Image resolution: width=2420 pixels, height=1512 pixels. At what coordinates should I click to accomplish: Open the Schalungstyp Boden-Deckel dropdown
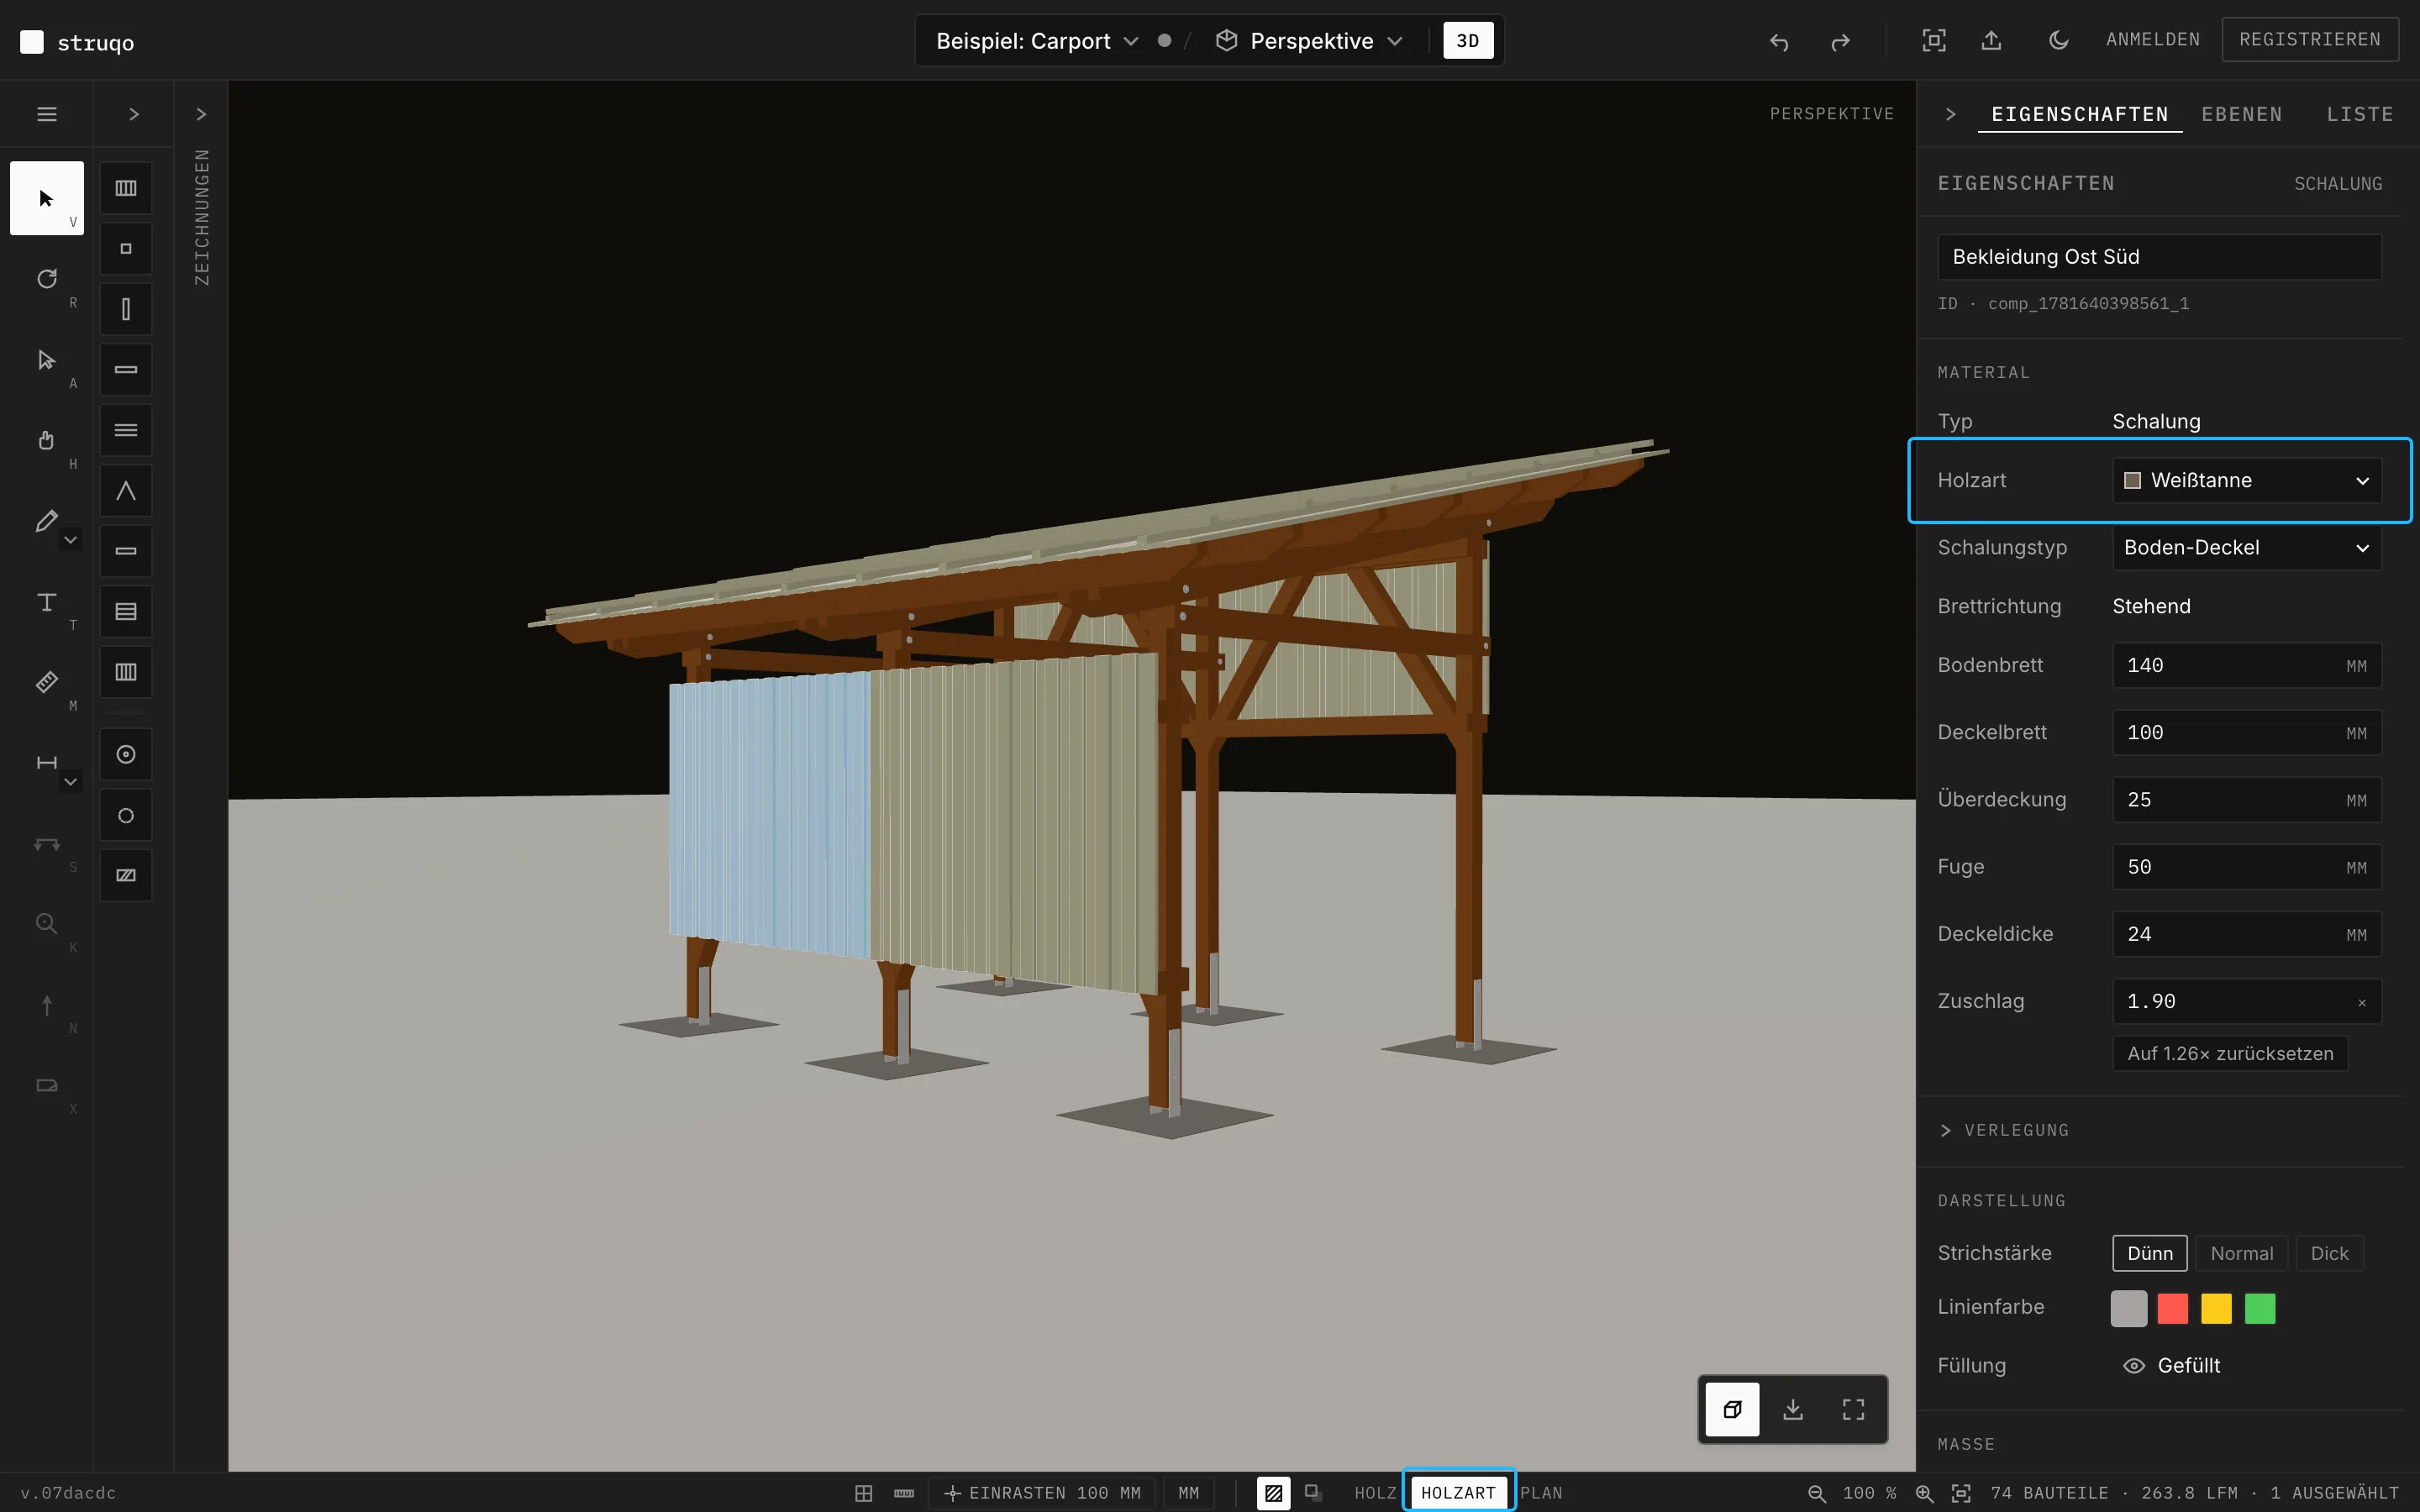click(x=2246, y=547)
